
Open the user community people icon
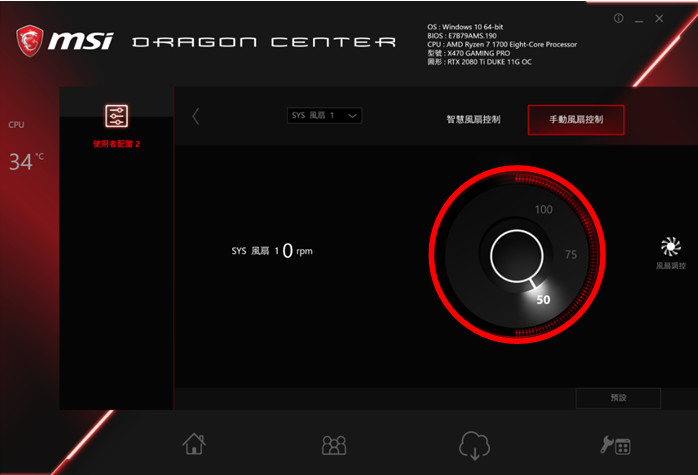(x=334, y=445)
